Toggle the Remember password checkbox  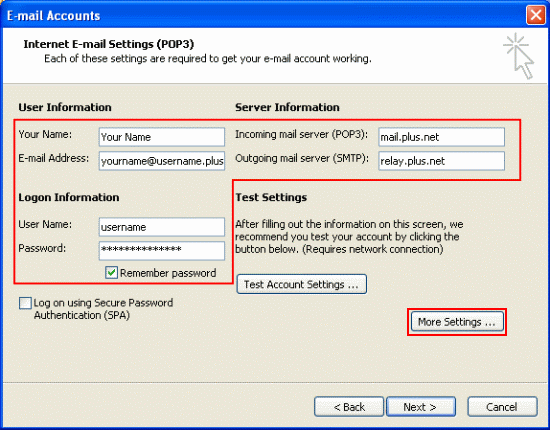(112, 273)
